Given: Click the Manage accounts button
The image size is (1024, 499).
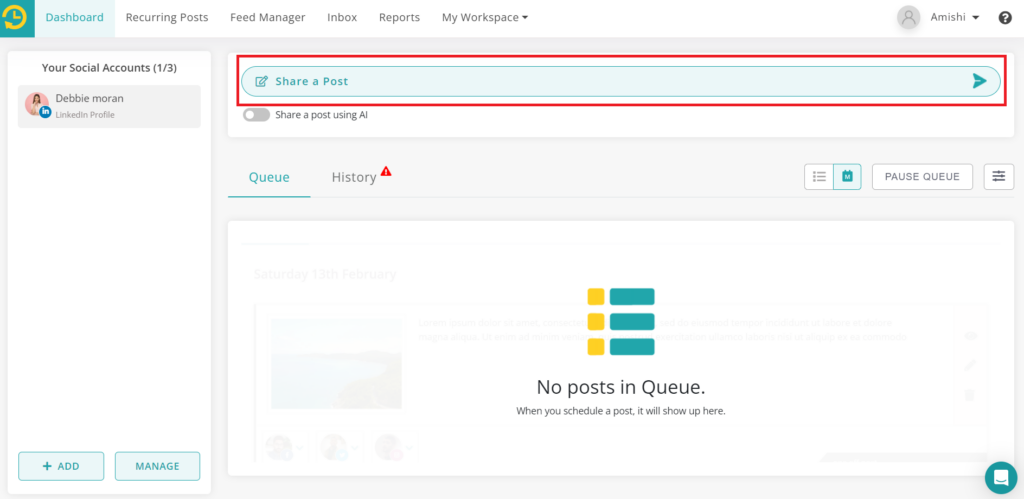Looking at the screenshot, I should pos(157,466).
